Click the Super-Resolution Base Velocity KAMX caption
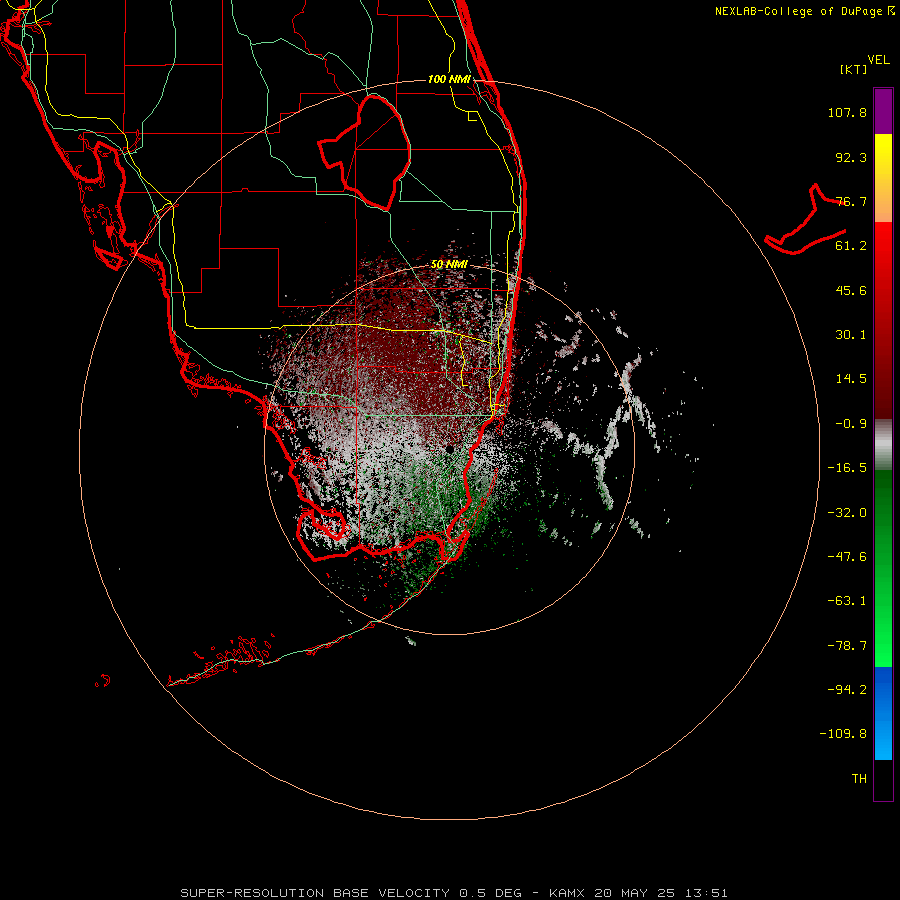This screenshot has height=900, width=900. [x=454, y=893]
